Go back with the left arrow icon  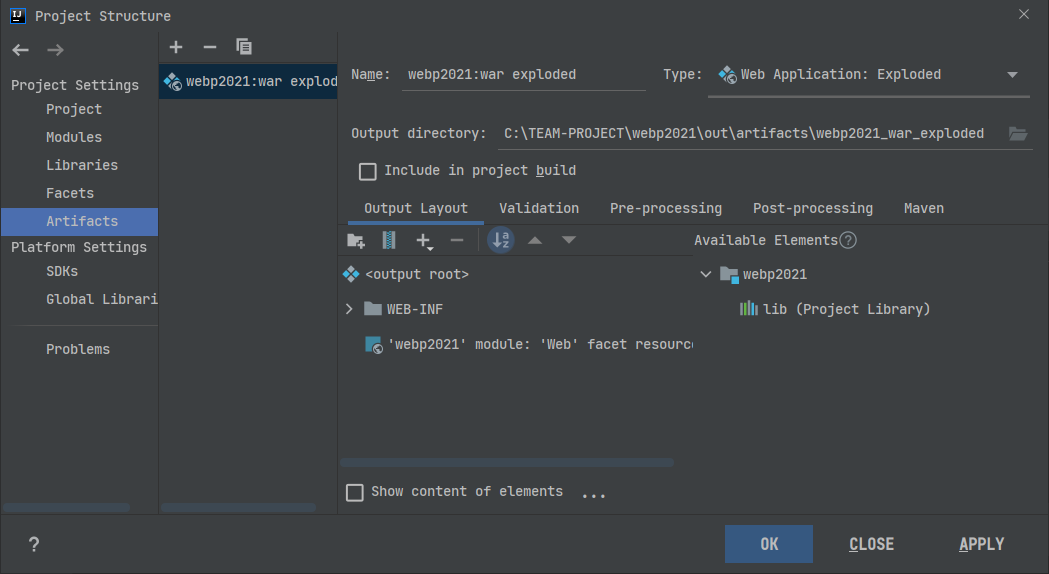click(x=21, y=50)
